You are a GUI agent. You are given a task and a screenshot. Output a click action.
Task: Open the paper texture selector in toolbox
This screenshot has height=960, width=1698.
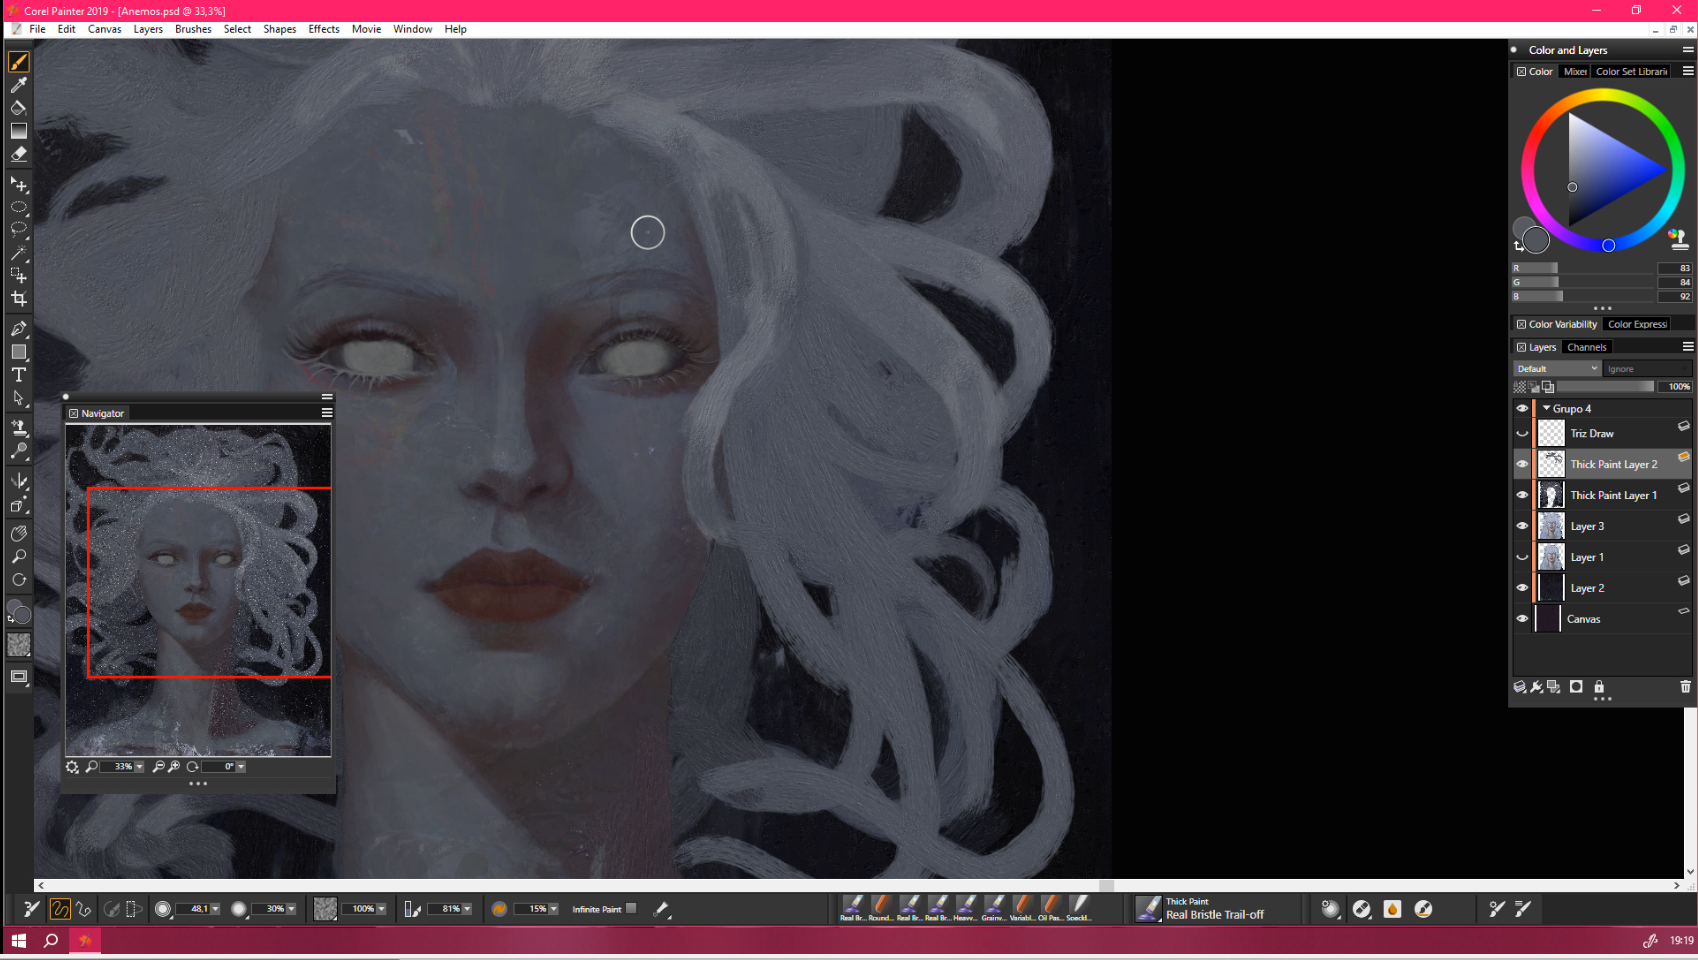coord(19,646)
